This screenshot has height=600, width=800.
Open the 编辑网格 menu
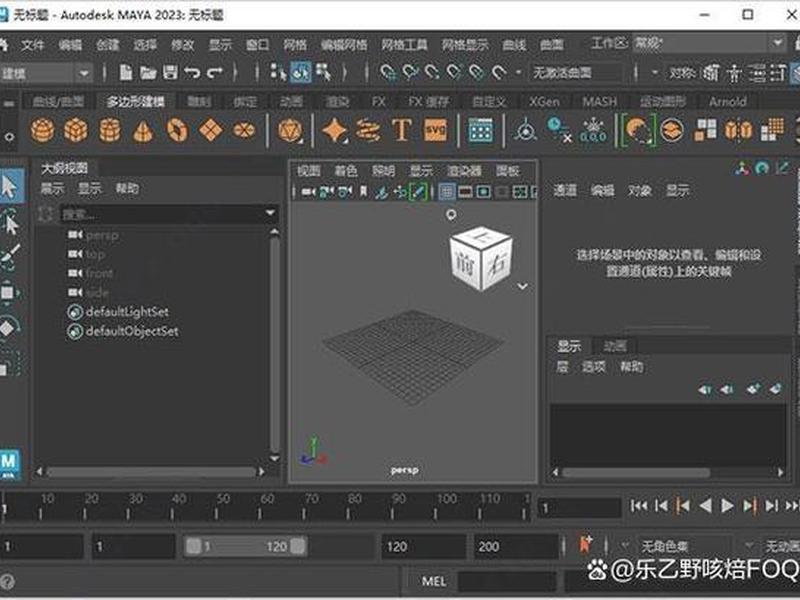344,45
